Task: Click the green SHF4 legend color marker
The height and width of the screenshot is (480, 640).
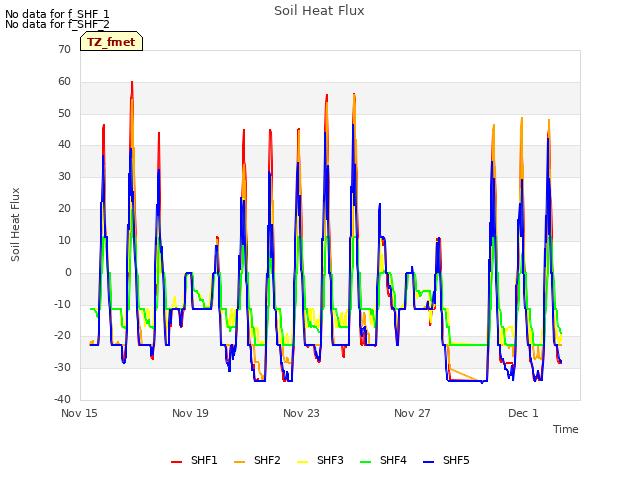Action: pos(366,462)
